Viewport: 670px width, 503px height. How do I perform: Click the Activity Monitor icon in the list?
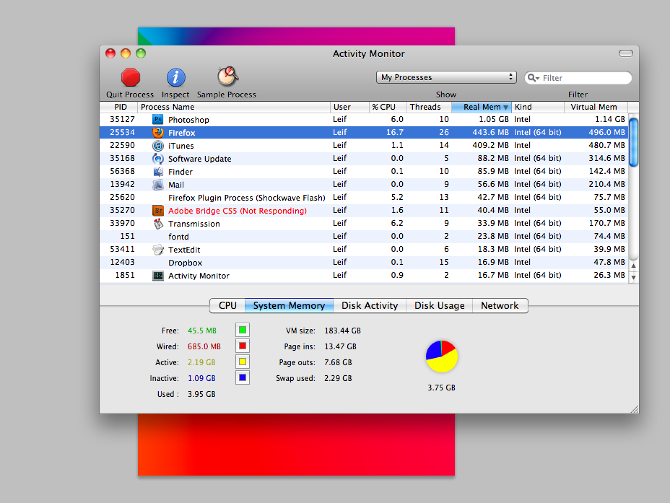pos(158,276)
